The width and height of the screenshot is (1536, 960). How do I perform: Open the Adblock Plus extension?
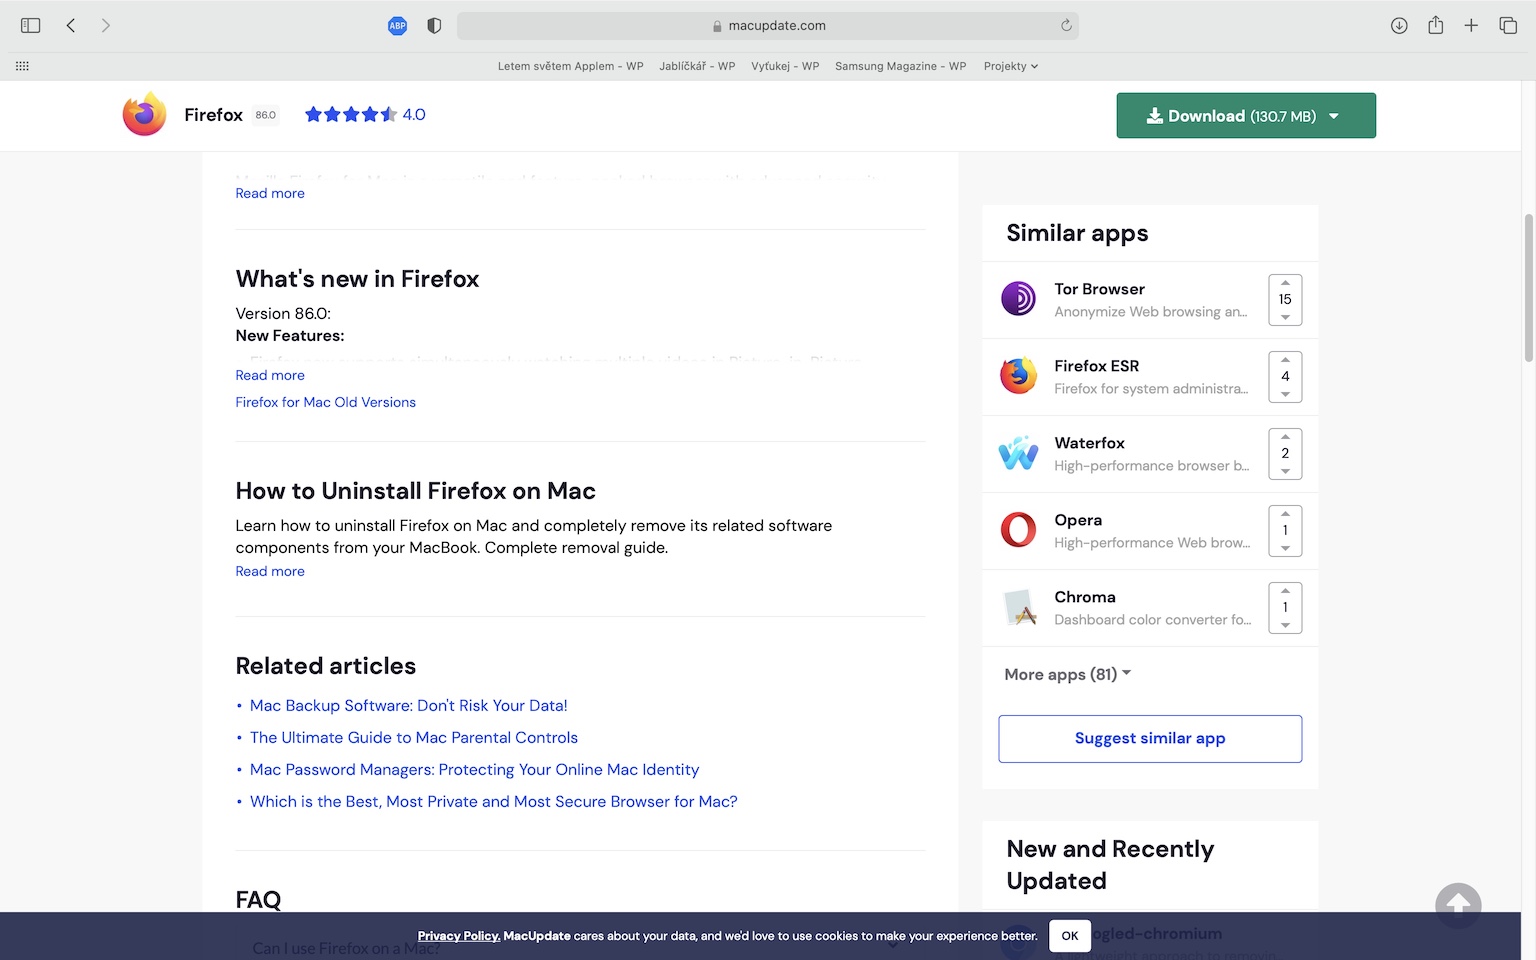tap(397, 26)
